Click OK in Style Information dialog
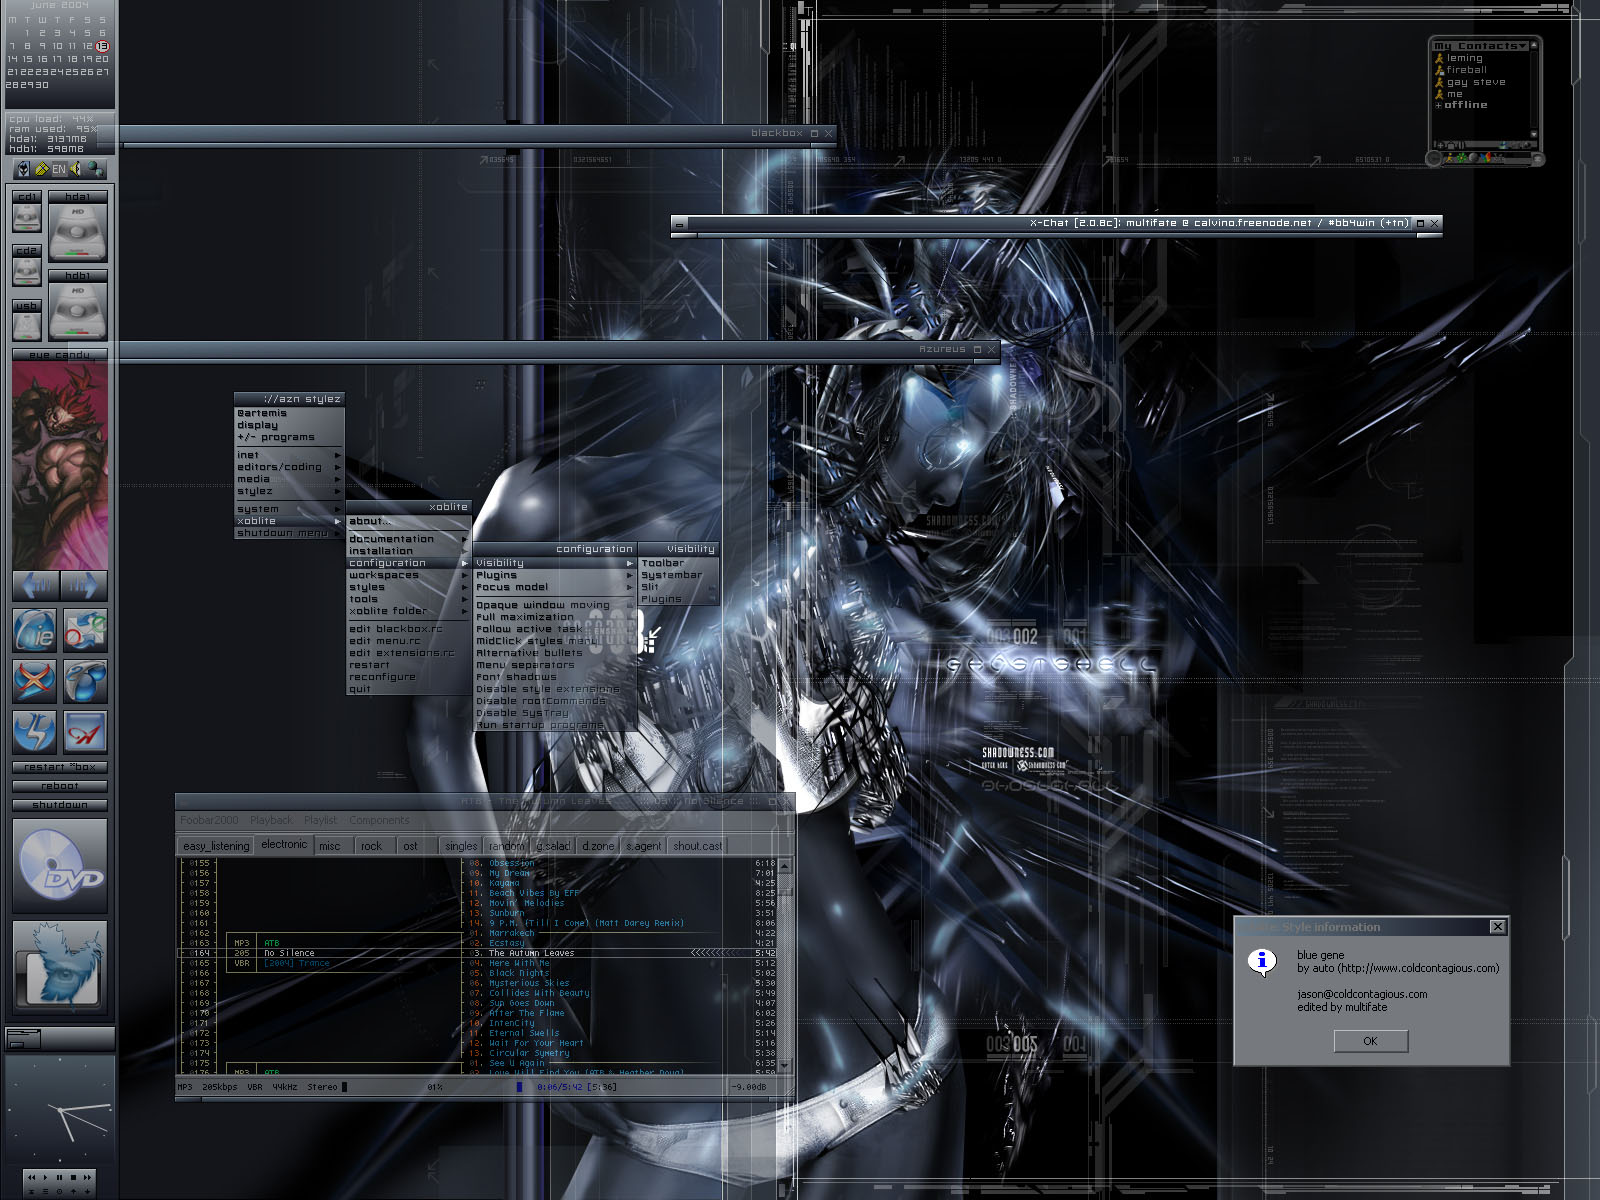 pos(1370,1041)
